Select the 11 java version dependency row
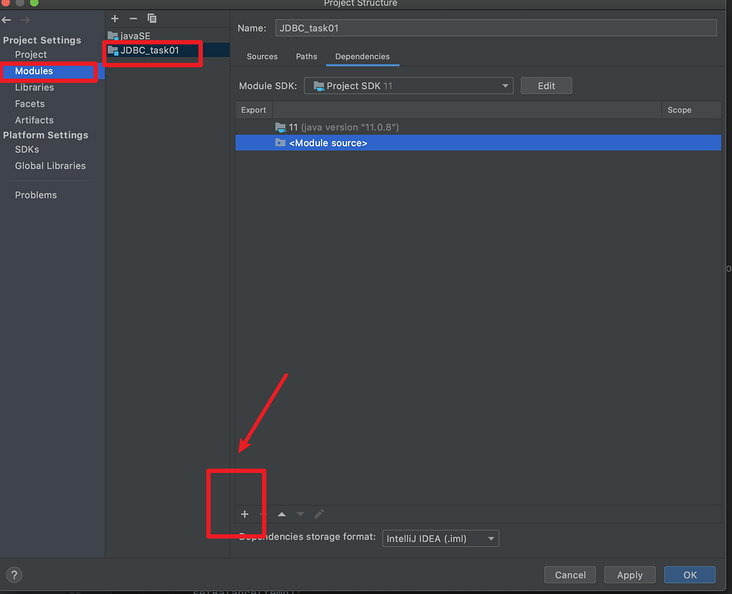This screenshot has width=732, height=594. pos(478,127)
